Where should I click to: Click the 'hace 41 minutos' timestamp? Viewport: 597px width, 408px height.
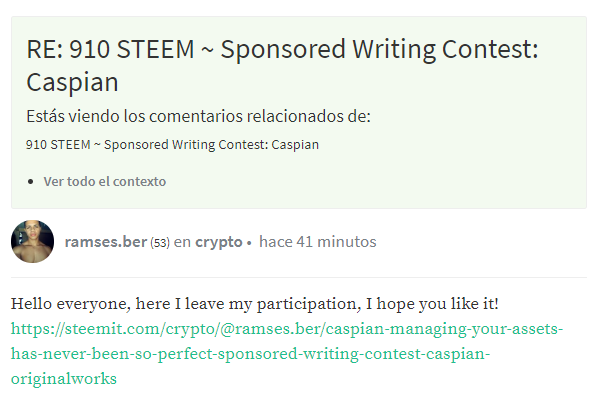point(318,242)
